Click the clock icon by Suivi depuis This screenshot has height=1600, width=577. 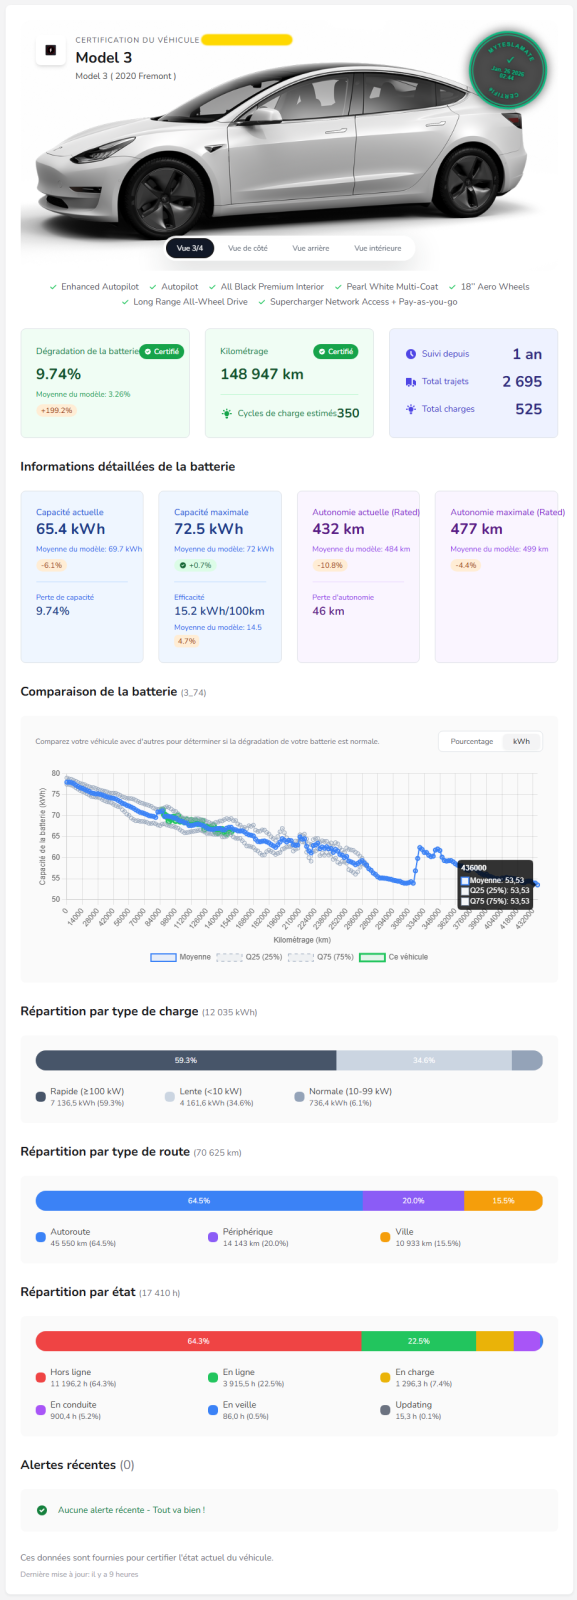tap(411, 354)
